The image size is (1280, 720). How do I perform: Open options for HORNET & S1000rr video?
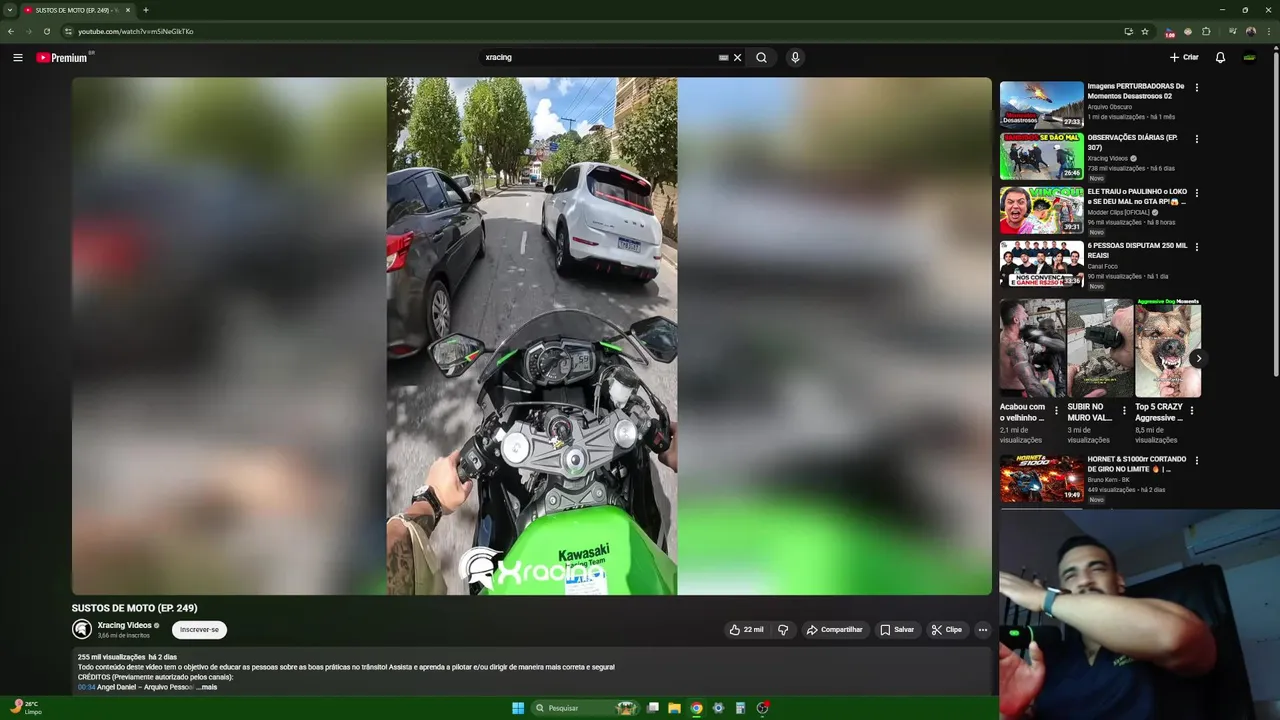(x=1196, y=461)
